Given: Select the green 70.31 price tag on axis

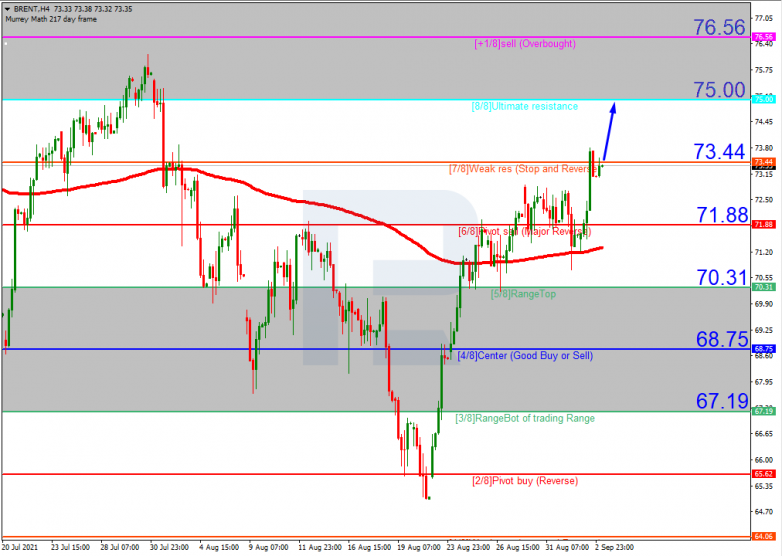Looking at the screenshot, I should click(764, 287).
